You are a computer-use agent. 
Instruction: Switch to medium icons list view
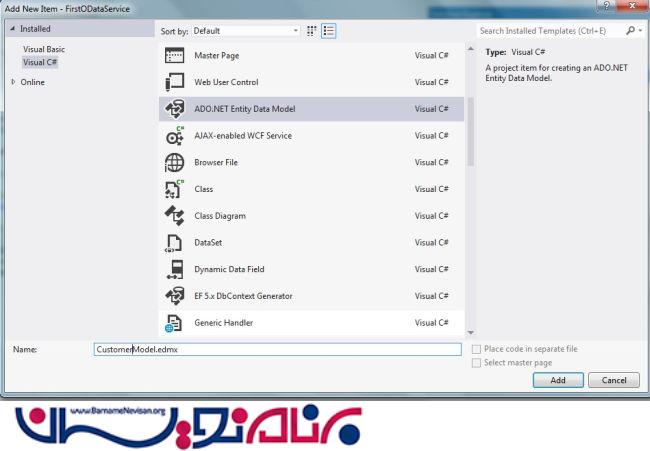tap(328, 31)
